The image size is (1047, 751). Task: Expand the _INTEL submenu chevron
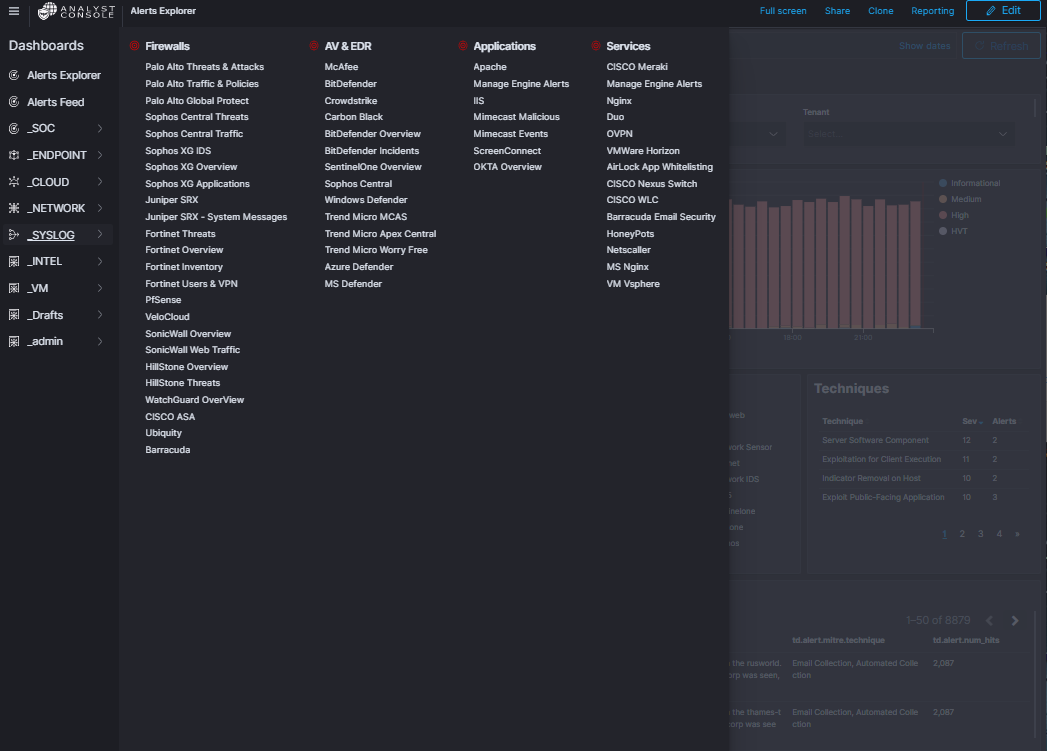click(x=100, y=262)
